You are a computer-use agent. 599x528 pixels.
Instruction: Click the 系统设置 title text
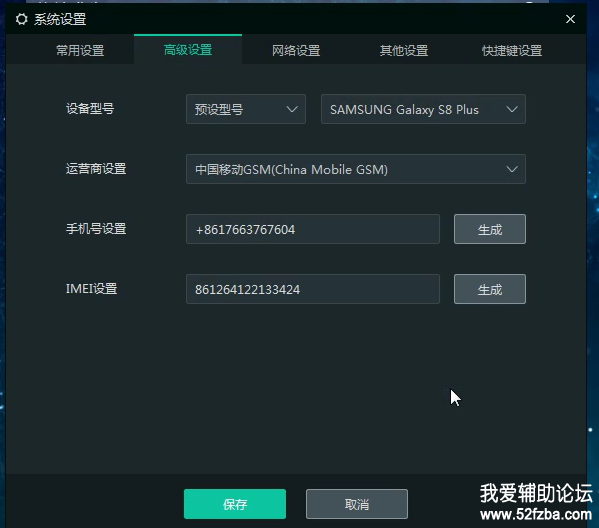(x=60, y=19)
